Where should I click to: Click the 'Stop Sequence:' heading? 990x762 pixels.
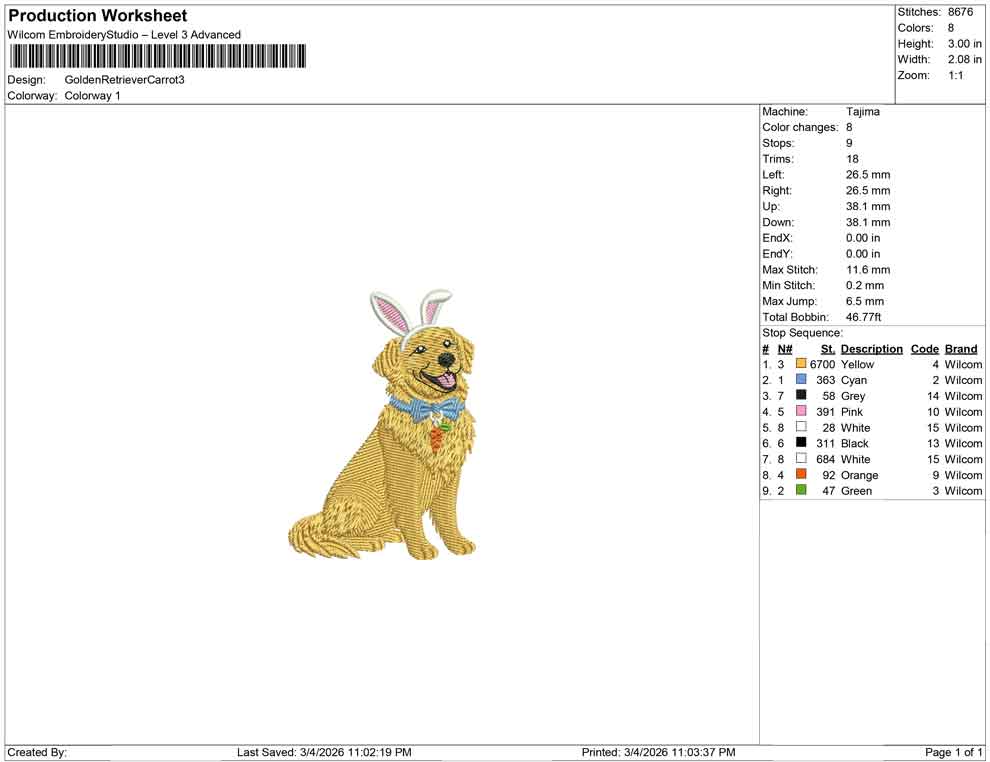pyautogui.click(x=802, y=333)
